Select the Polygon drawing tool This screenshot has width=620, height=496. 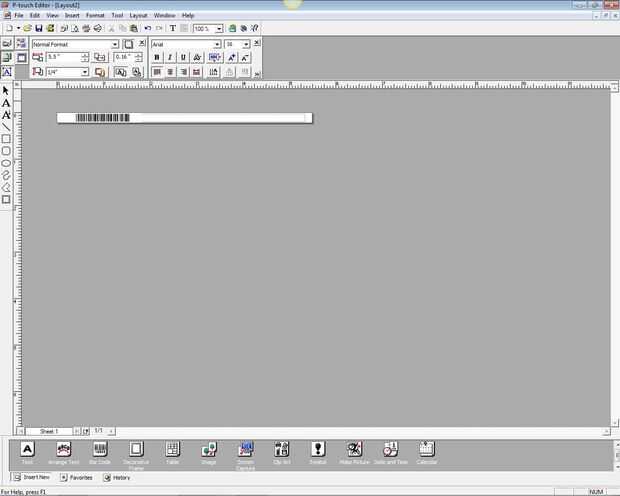6,187
